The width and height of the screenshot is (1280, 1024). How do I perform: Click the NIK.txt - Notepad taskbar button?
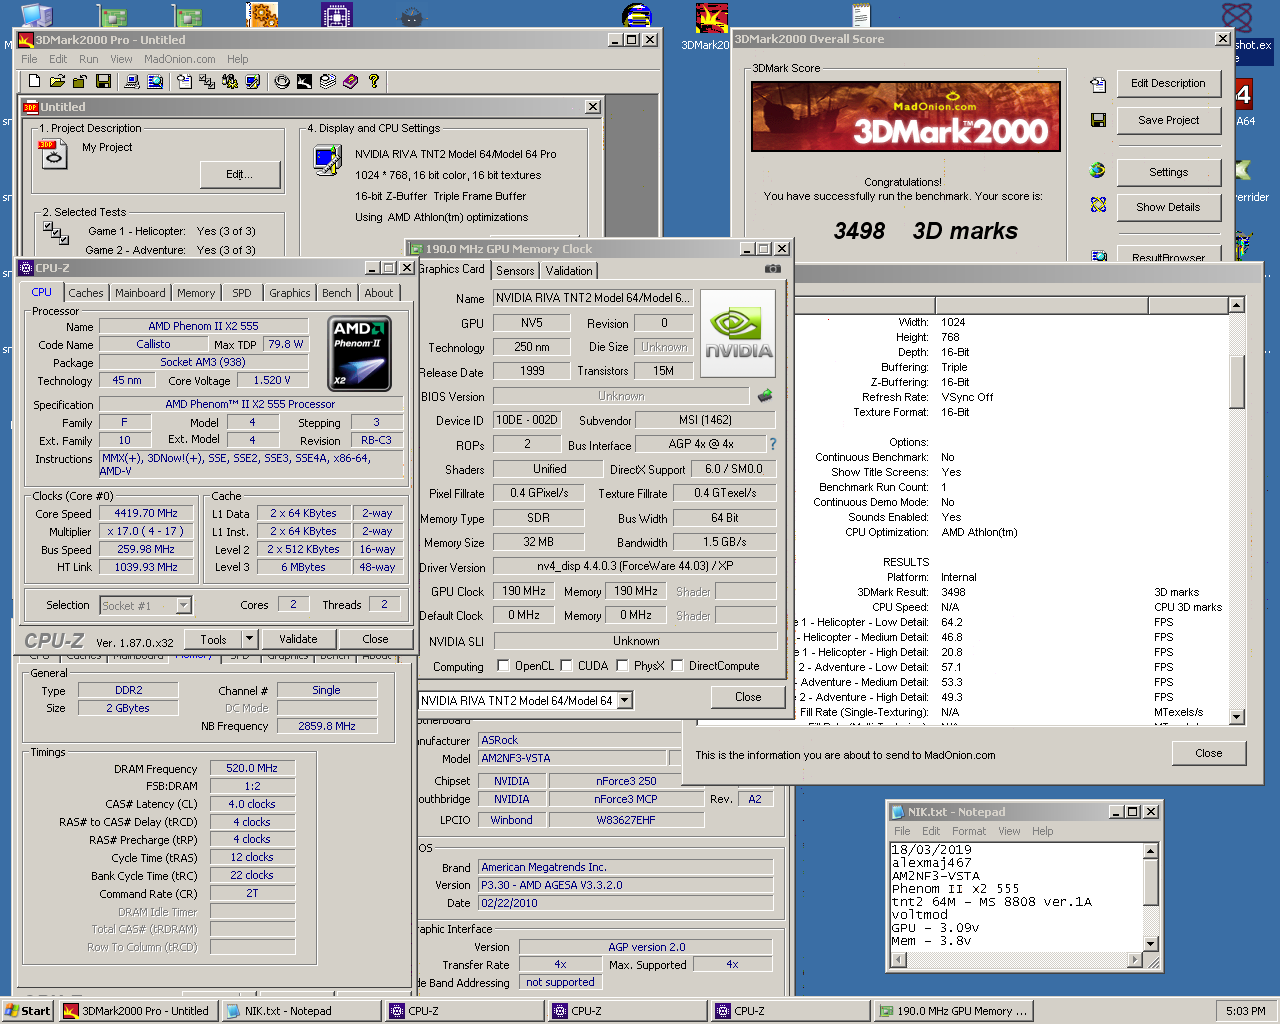302,1011
